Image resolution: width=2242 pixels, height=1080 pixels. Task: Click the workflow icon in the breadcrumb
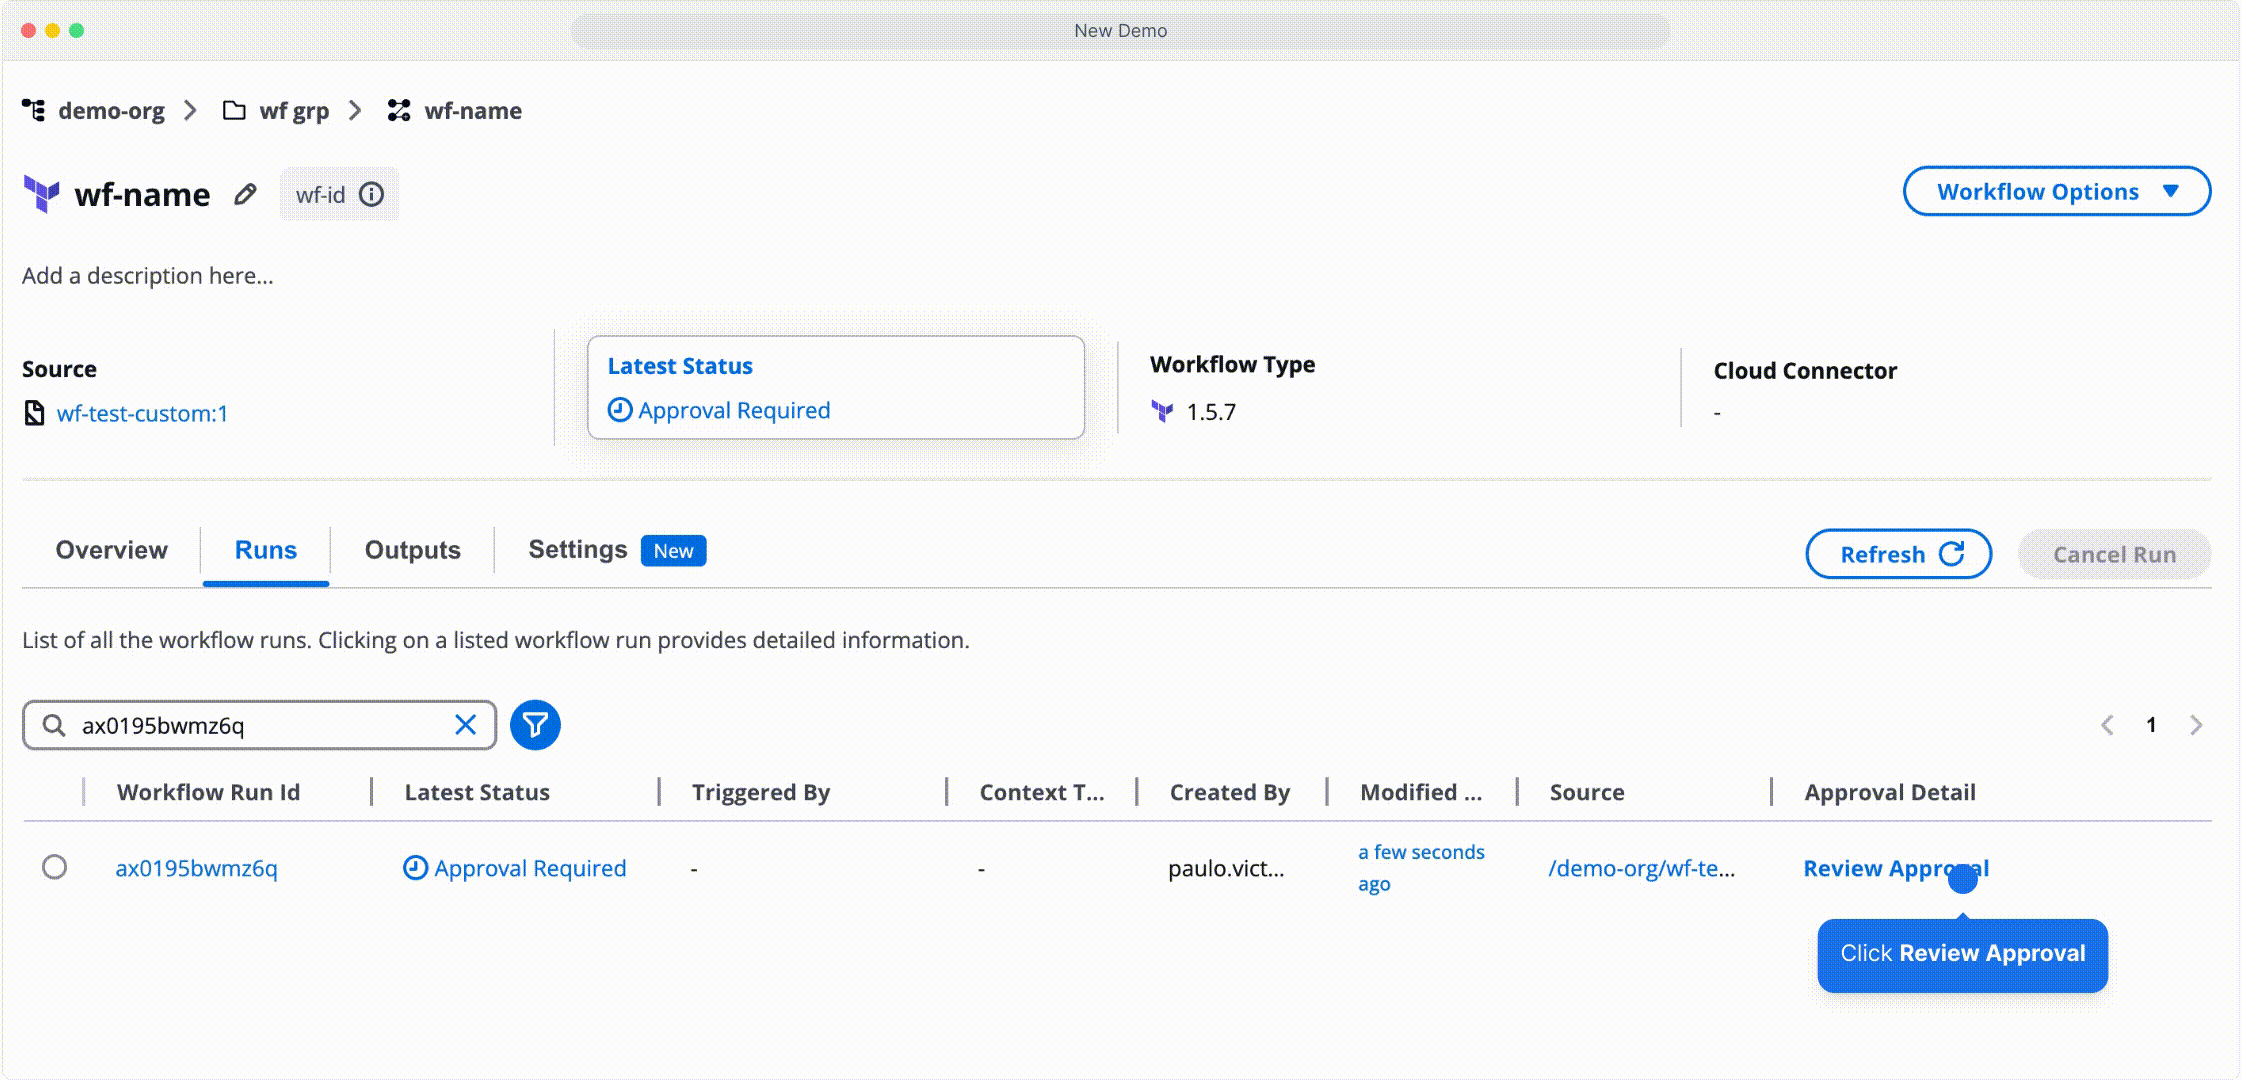397,110
